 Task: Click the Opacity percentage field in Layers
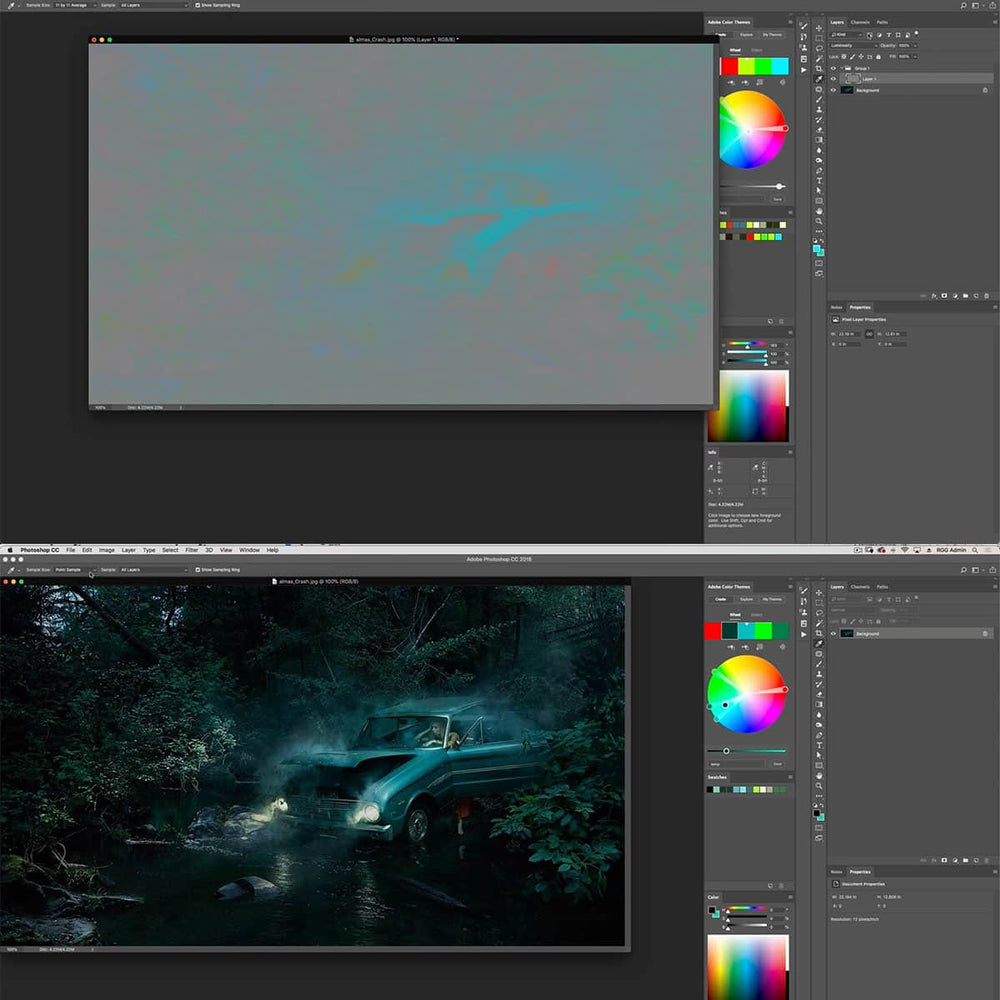point(906,45)
